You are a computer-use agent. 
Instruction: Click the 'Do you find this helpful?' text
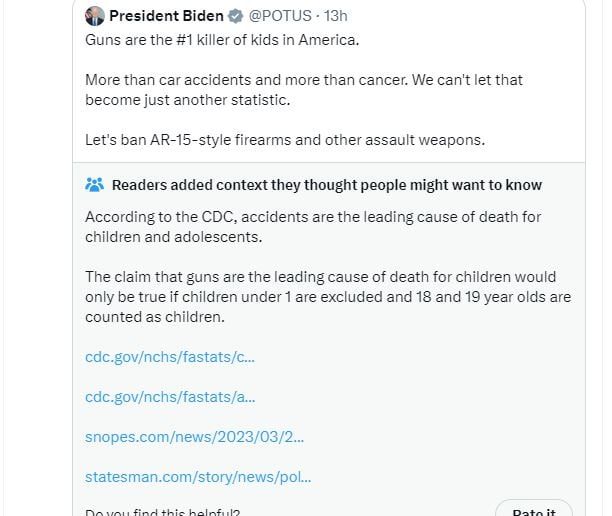tap(162, 512)
